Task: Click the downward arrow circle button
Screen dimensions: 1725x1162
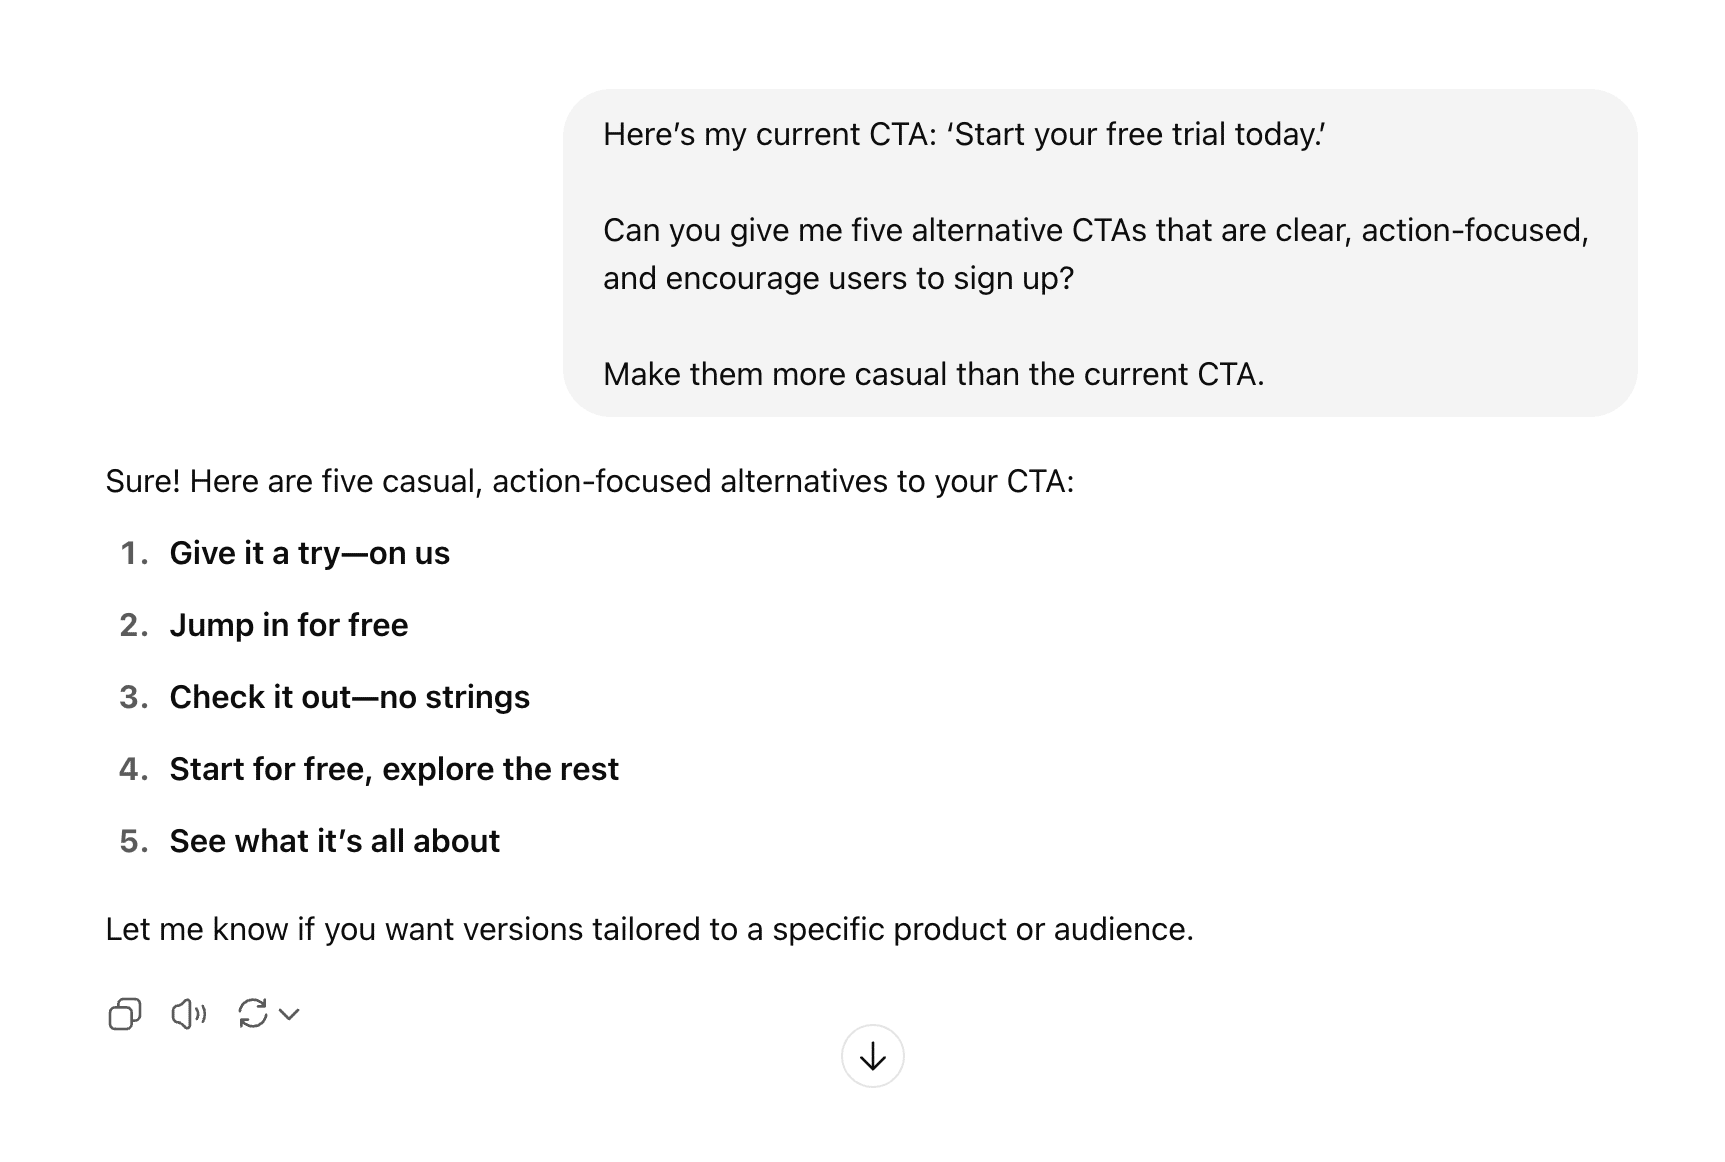Action: point(872,1055)
